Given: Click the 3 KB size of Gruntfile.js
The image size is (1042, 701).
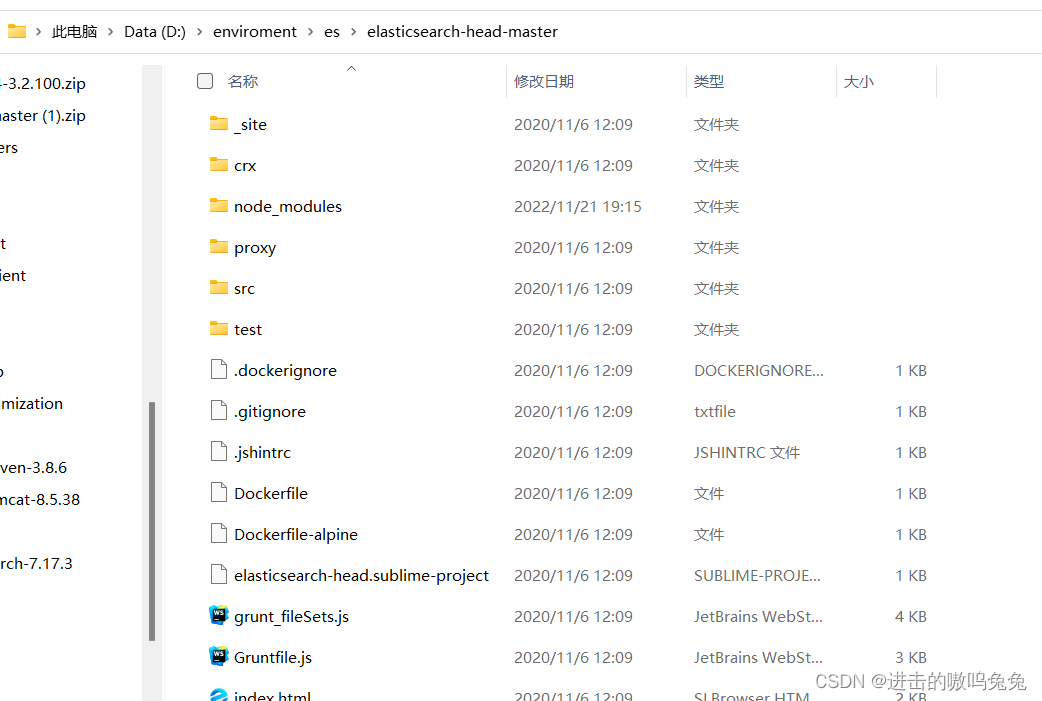Looking at the screenshot, I should coord(910,658).
